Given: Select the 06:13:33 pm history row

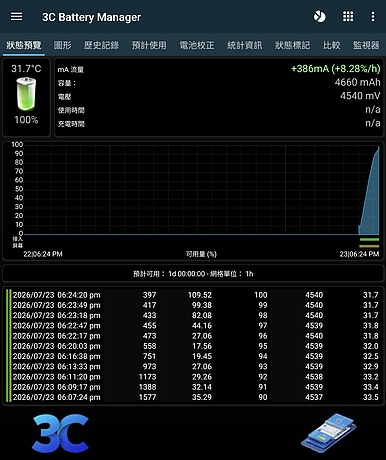Looking at the screenshot, I should [193, 366].
